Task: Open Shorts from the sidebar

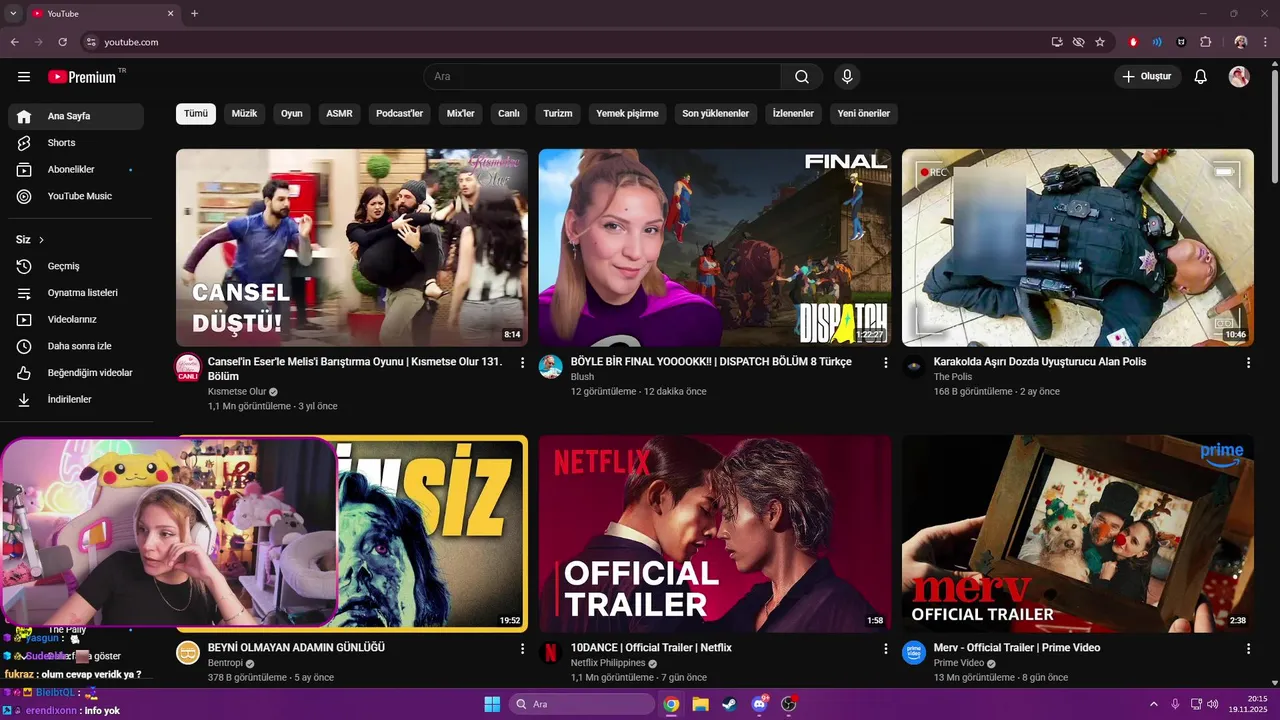Action: 76,143
